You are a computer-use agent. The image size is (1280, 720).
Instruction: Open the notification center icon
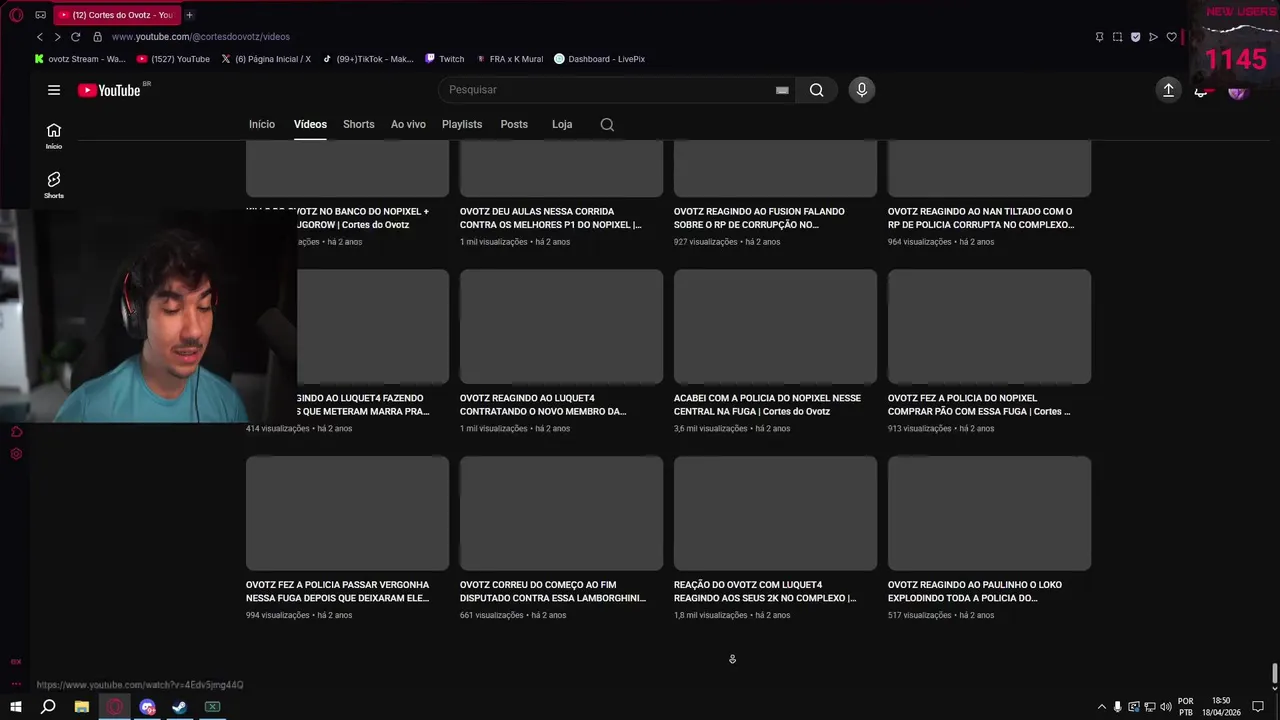[1256, 707]
